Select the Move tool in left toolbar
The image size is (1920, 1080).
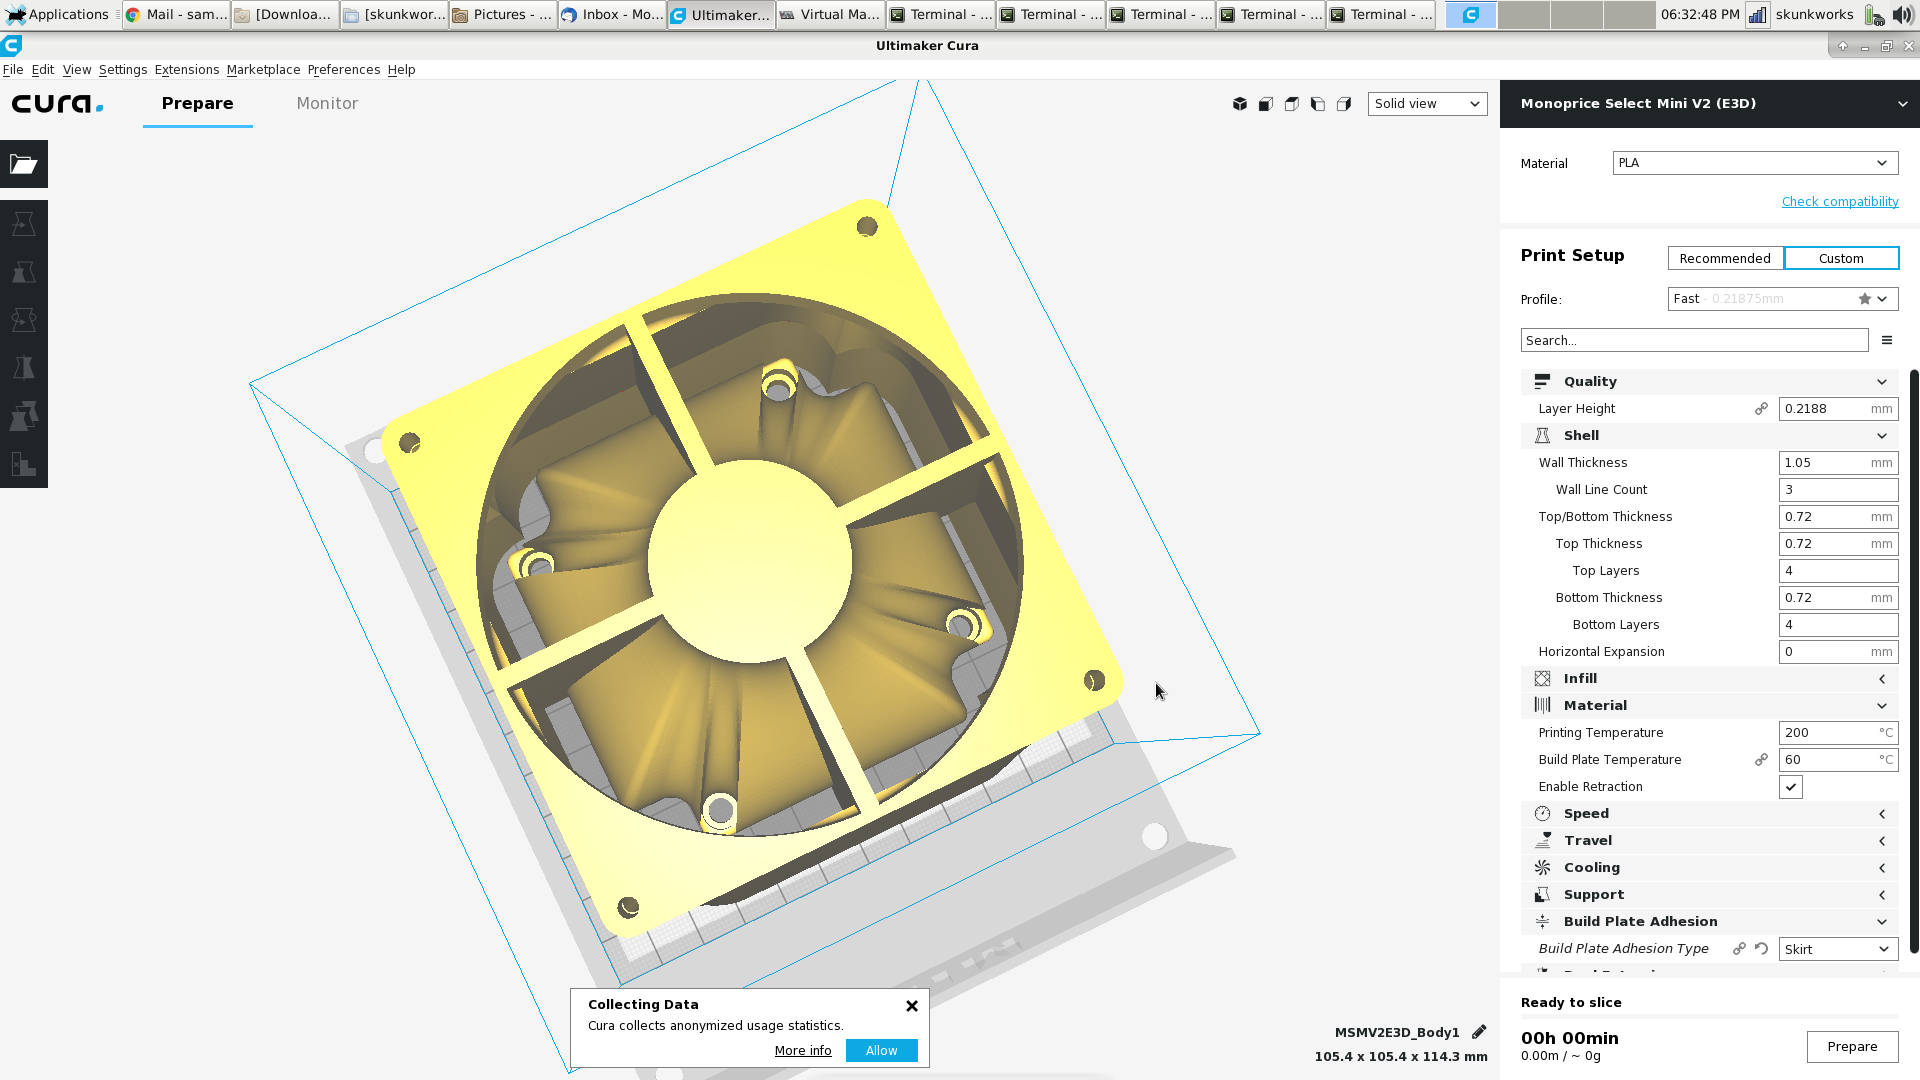pos(24,224)
